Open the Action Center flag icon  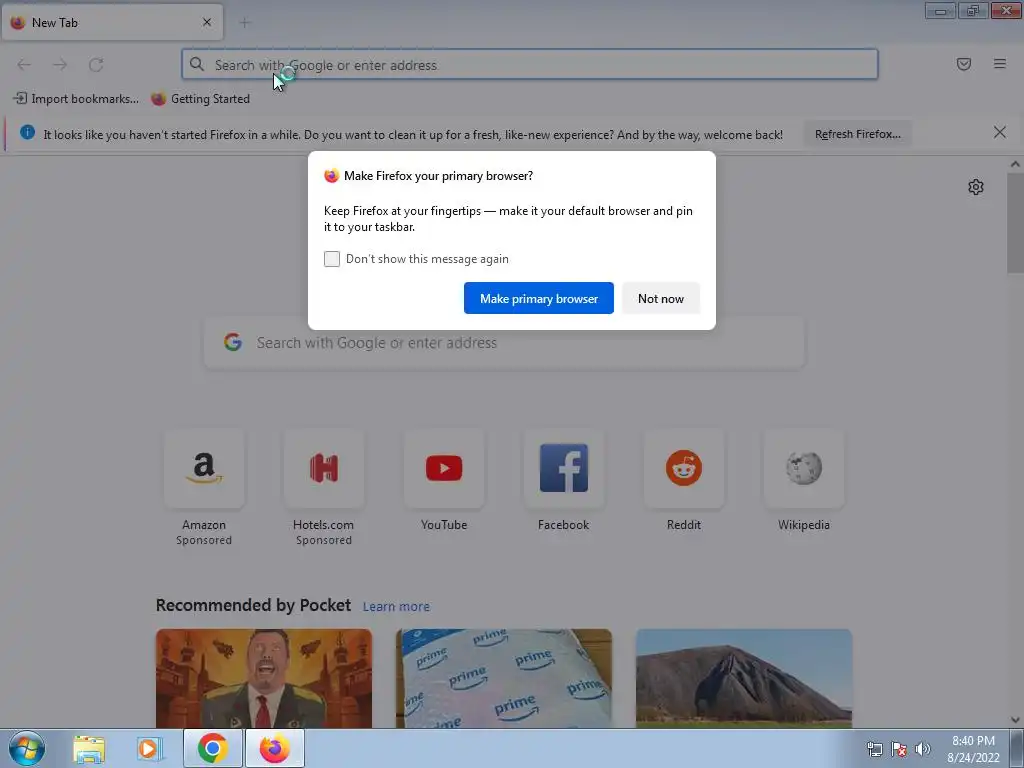click(x=899, y=749)
